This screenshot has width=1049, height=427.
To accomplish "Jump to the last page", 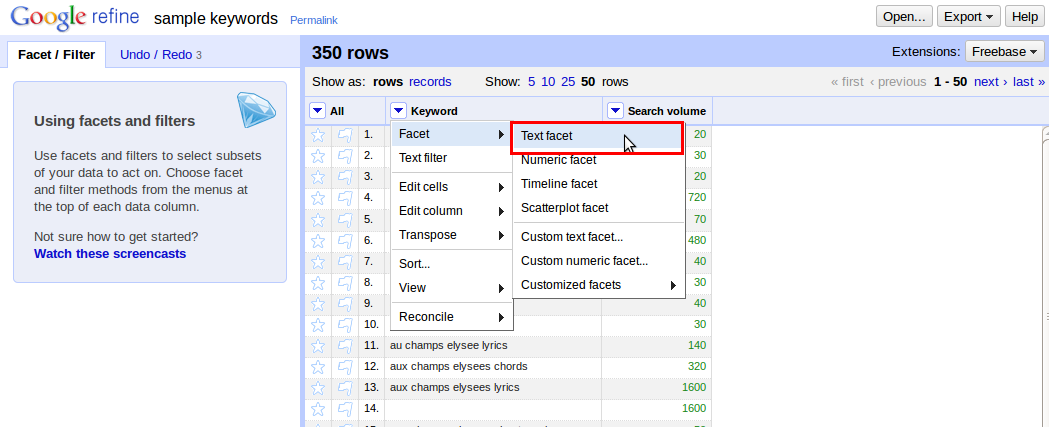I will coord(1029,82).
